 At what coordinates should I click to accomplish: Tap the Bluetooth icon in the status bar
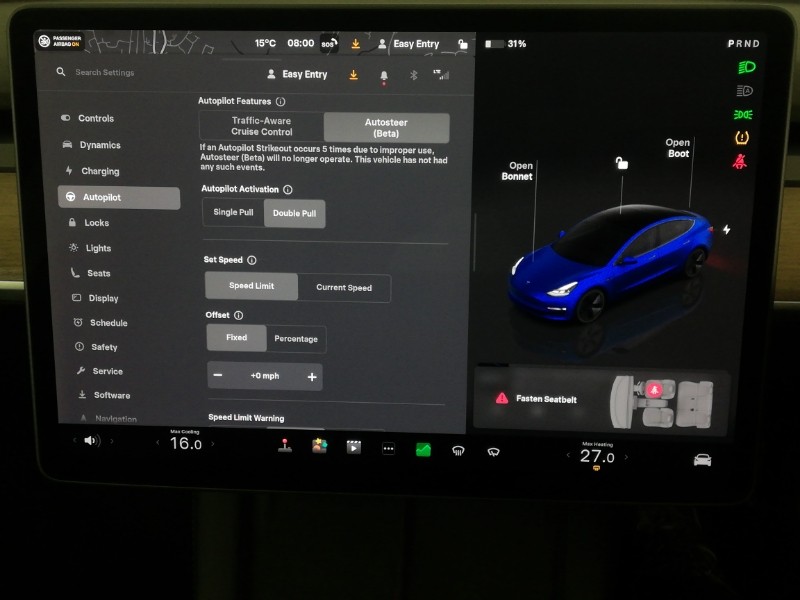point(413,74)
